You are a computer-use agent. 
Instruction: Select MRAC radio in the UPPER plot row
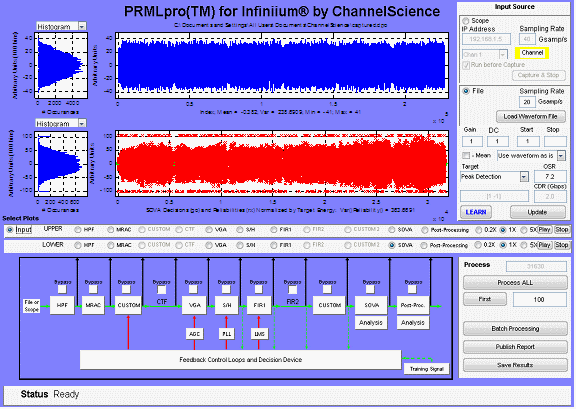coord(110,230)
